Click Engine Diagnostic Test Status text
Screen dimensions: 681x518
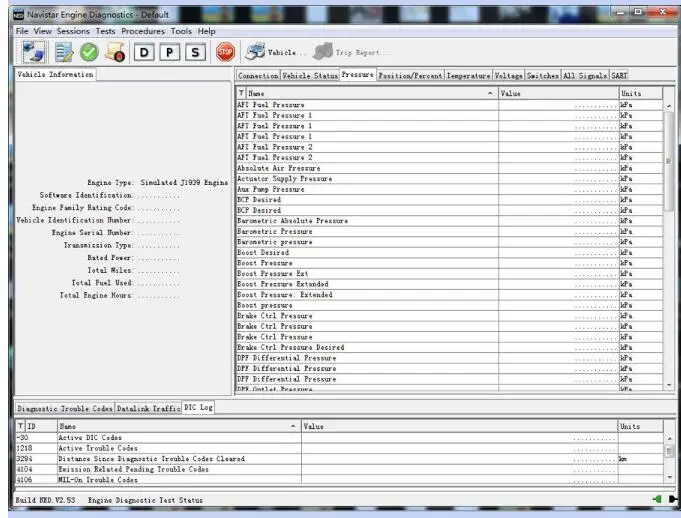145,500
